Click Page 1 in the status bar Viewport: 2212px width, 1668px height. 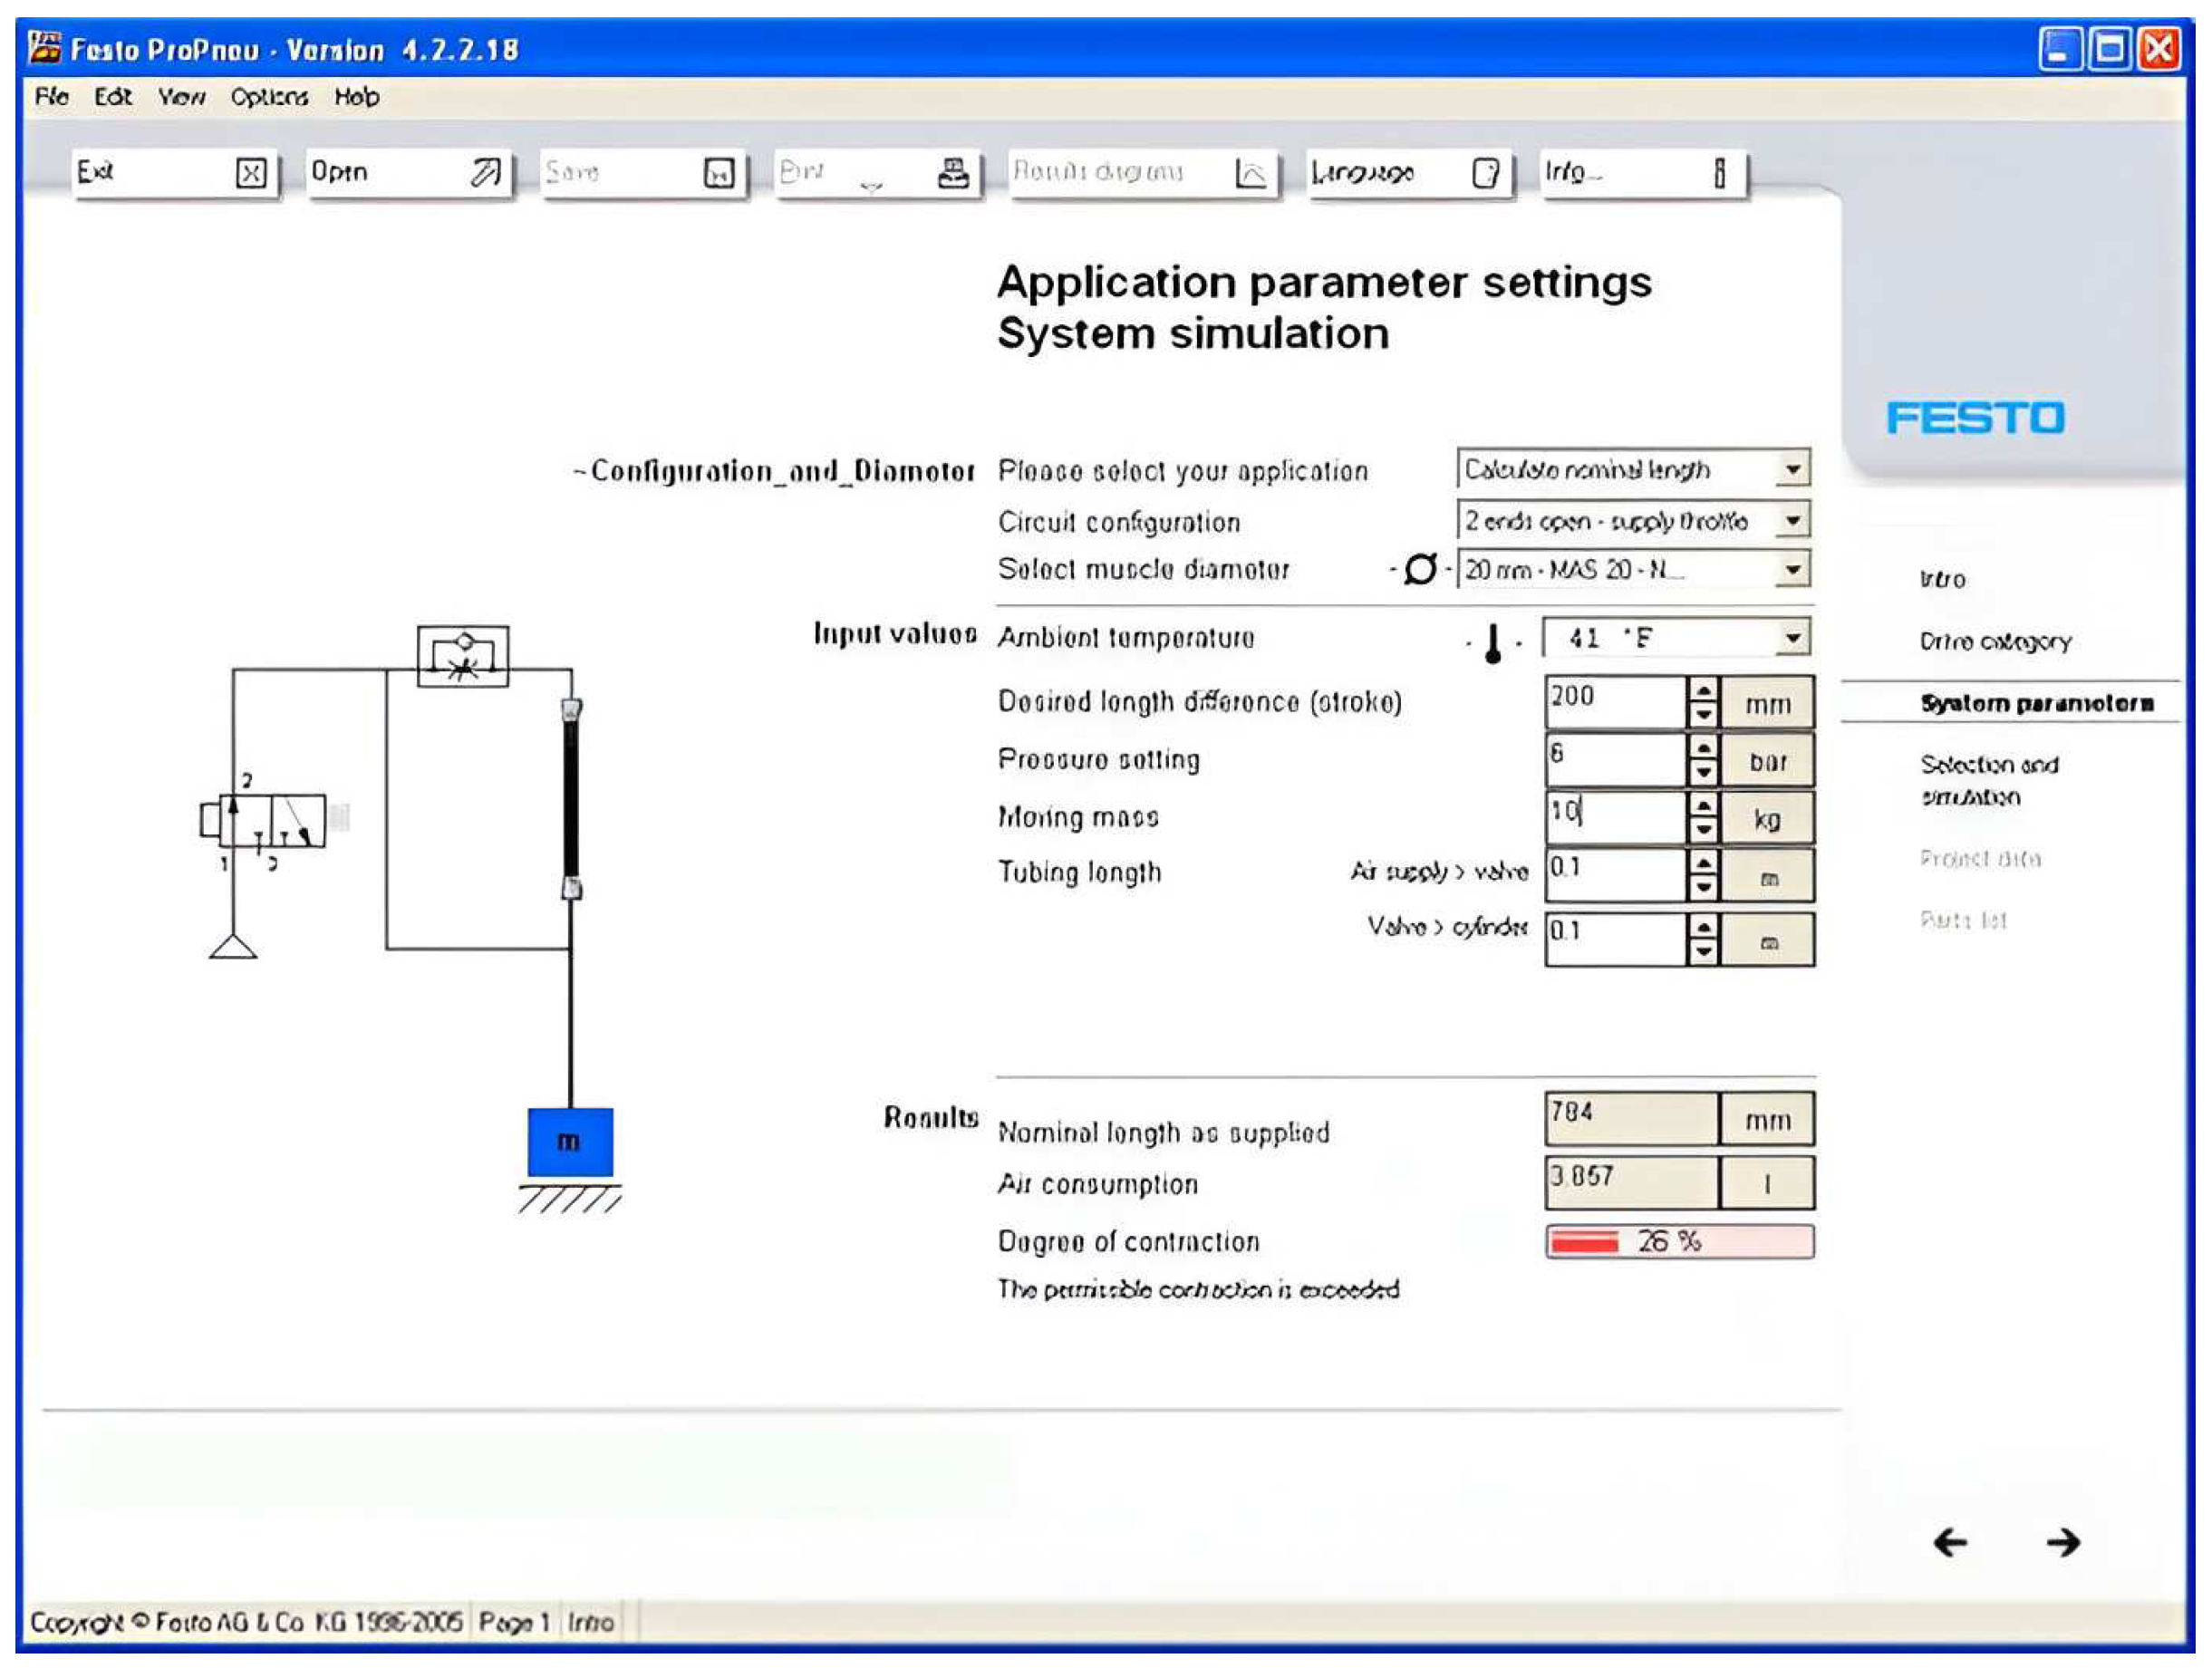coord(514,1621)
